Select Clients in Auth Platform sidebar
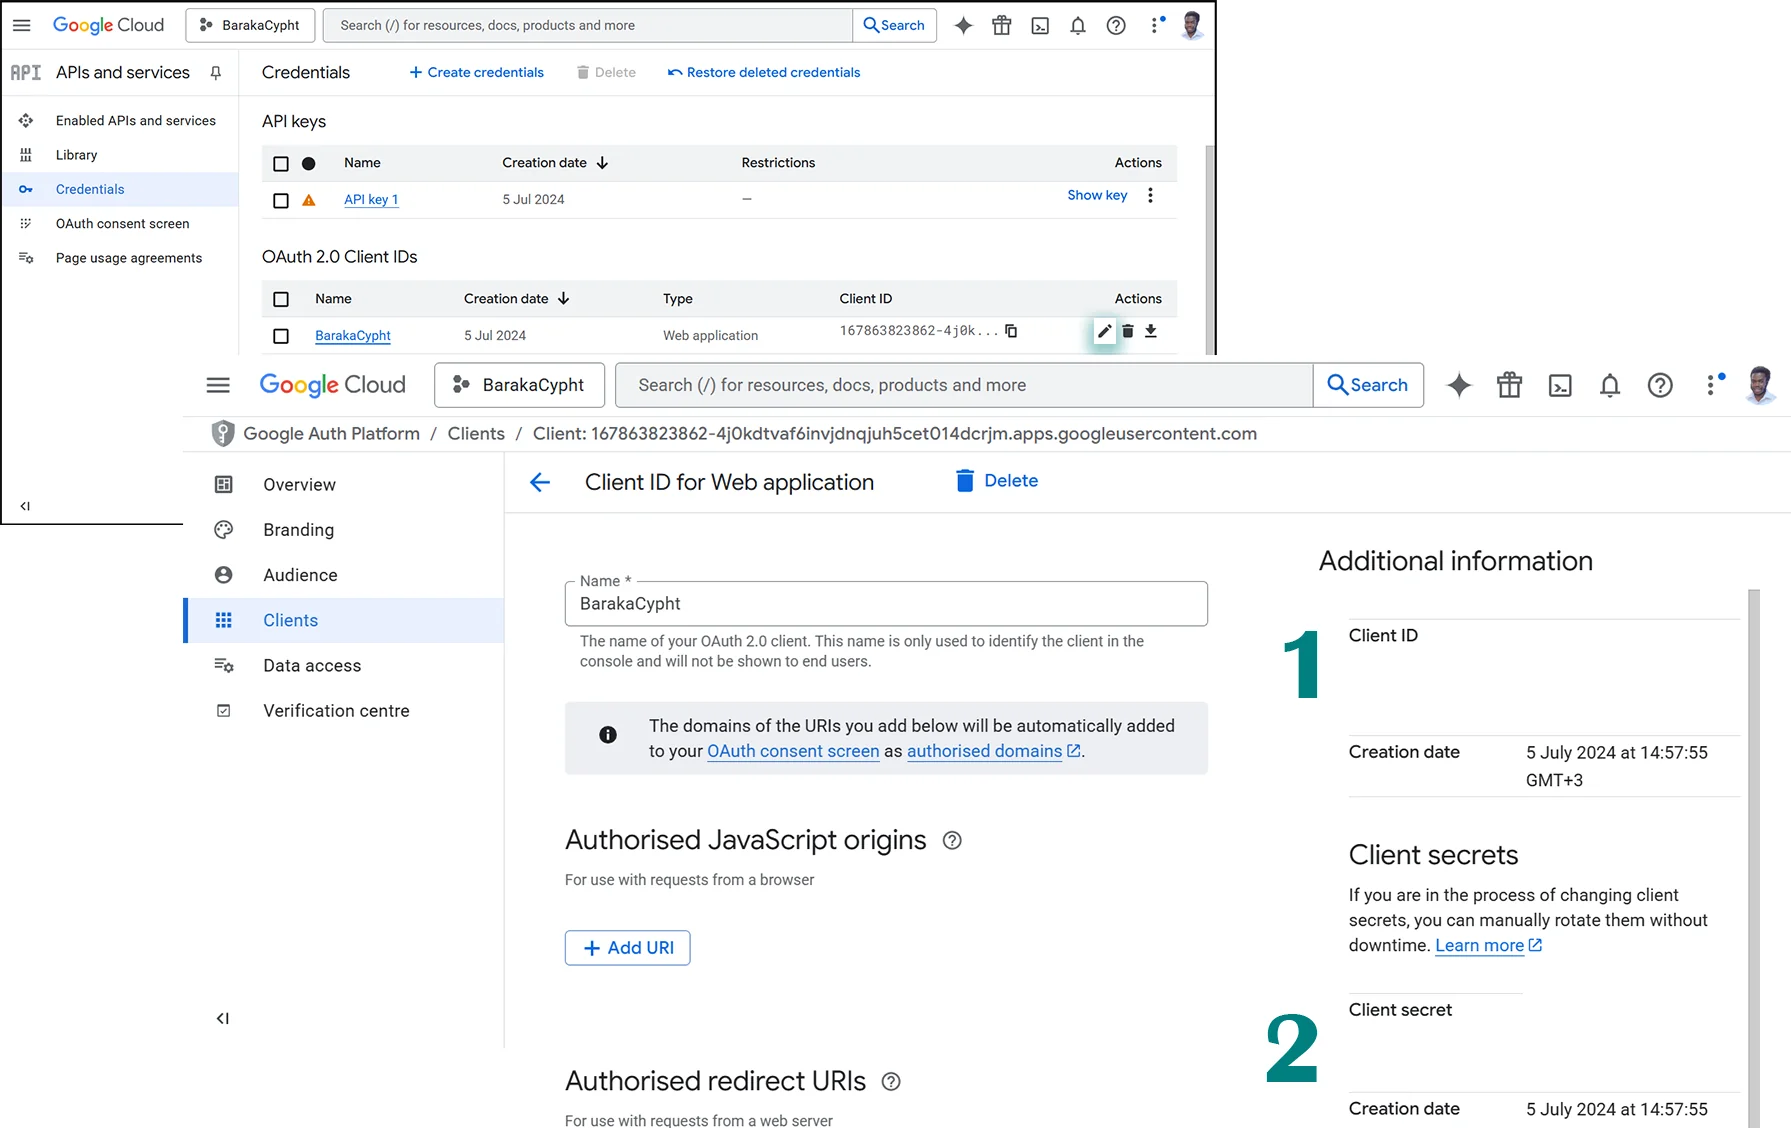This screenshot has width=1791, height=1128. tap(344, 620)
